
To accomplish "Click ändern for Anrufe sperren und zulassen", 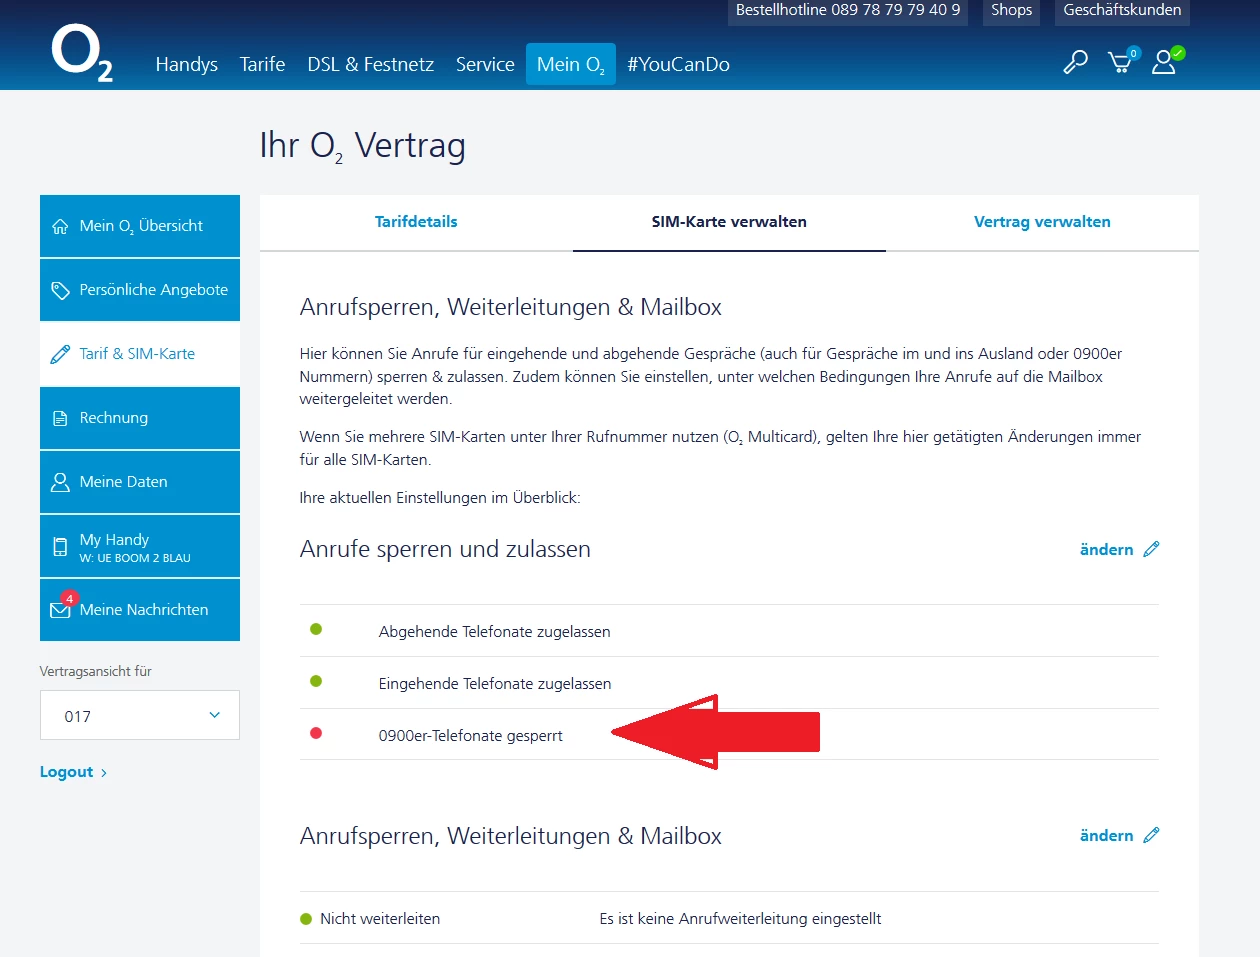I will [1106, 549].
